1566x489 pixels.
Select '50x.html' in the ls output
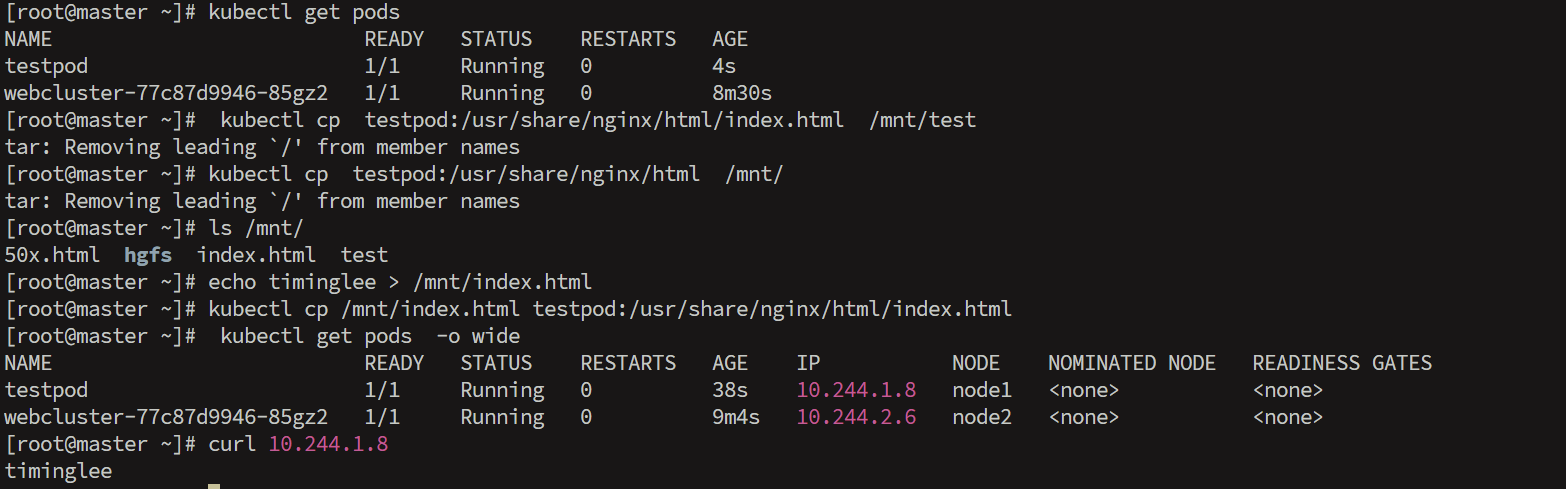coord(52,256)
